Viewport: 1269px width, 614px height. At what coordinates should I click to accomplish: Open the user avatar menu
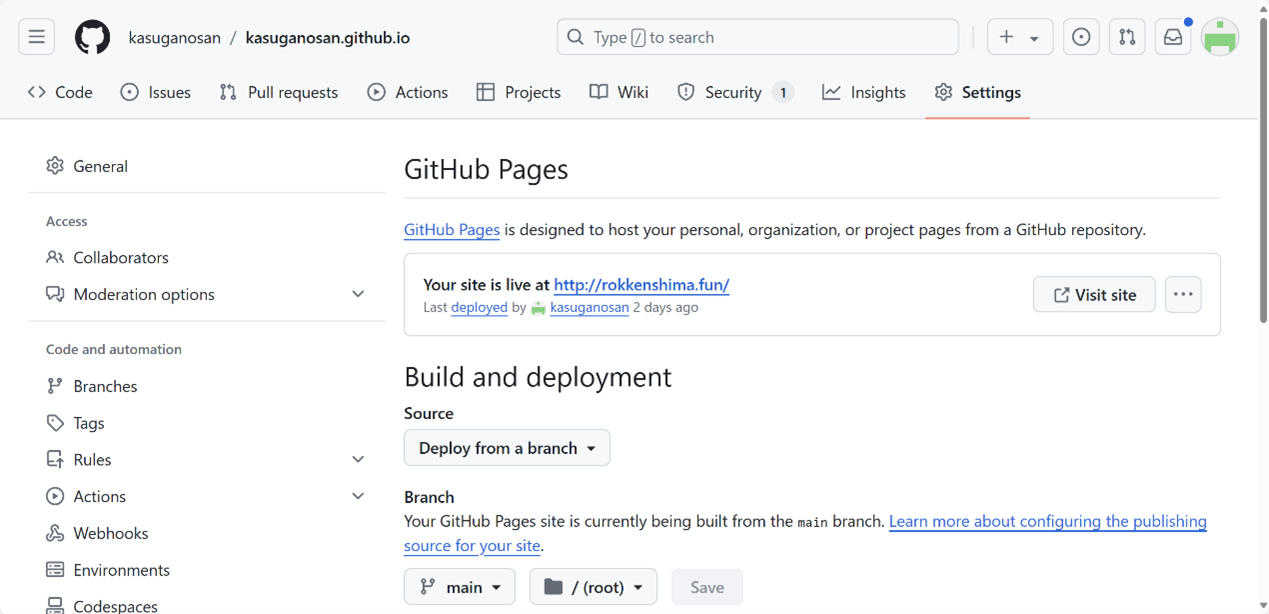(x=1220, y=37)
